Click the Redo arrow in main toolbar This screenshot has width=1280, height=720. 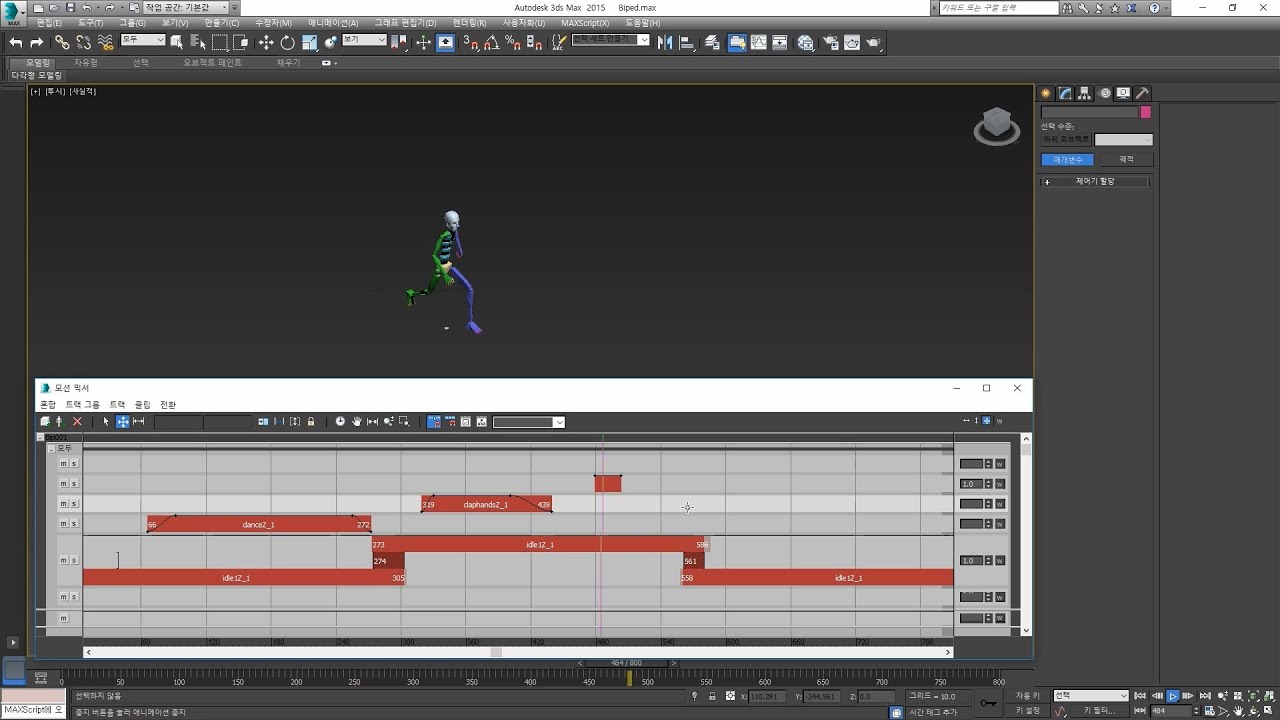pyautogui.click(x=36, y=43)
